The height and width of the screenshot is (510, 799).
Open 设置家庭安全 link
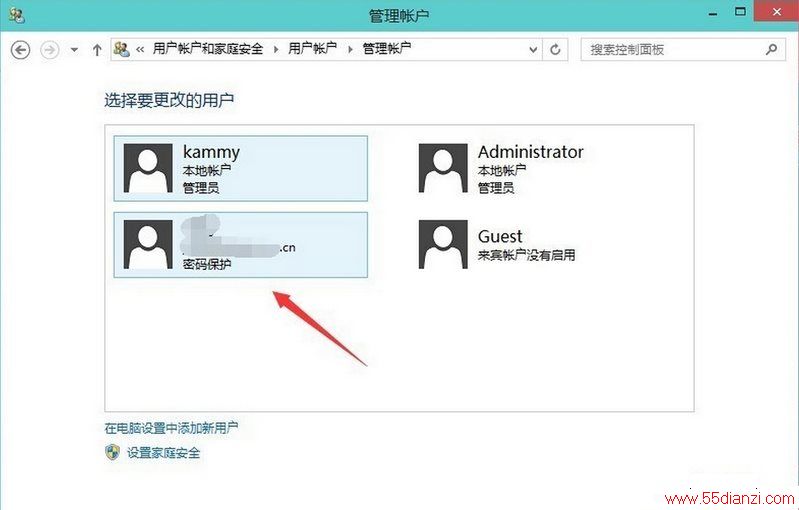[163, 452]
